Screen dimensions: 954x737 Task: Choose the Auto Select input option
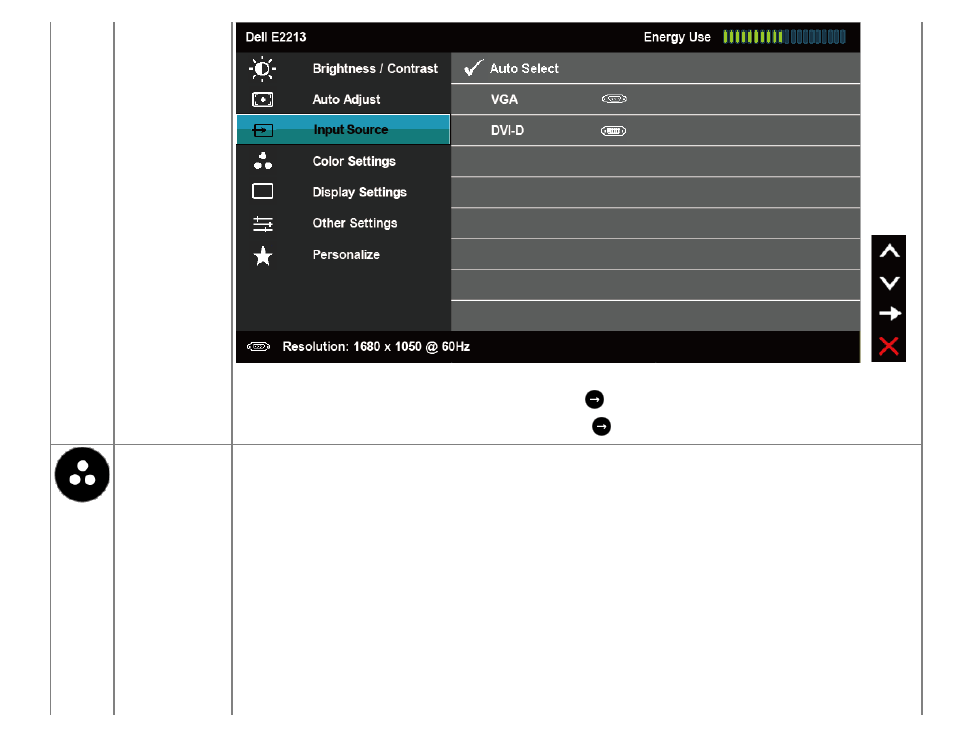tap(655, 68)
